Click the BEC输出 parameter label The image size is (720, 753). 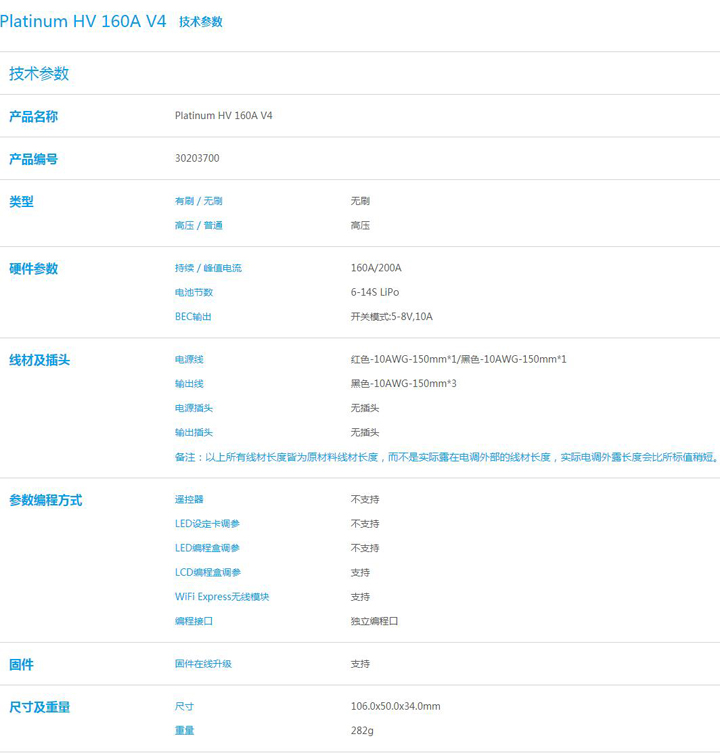click(x=193, y=316)
